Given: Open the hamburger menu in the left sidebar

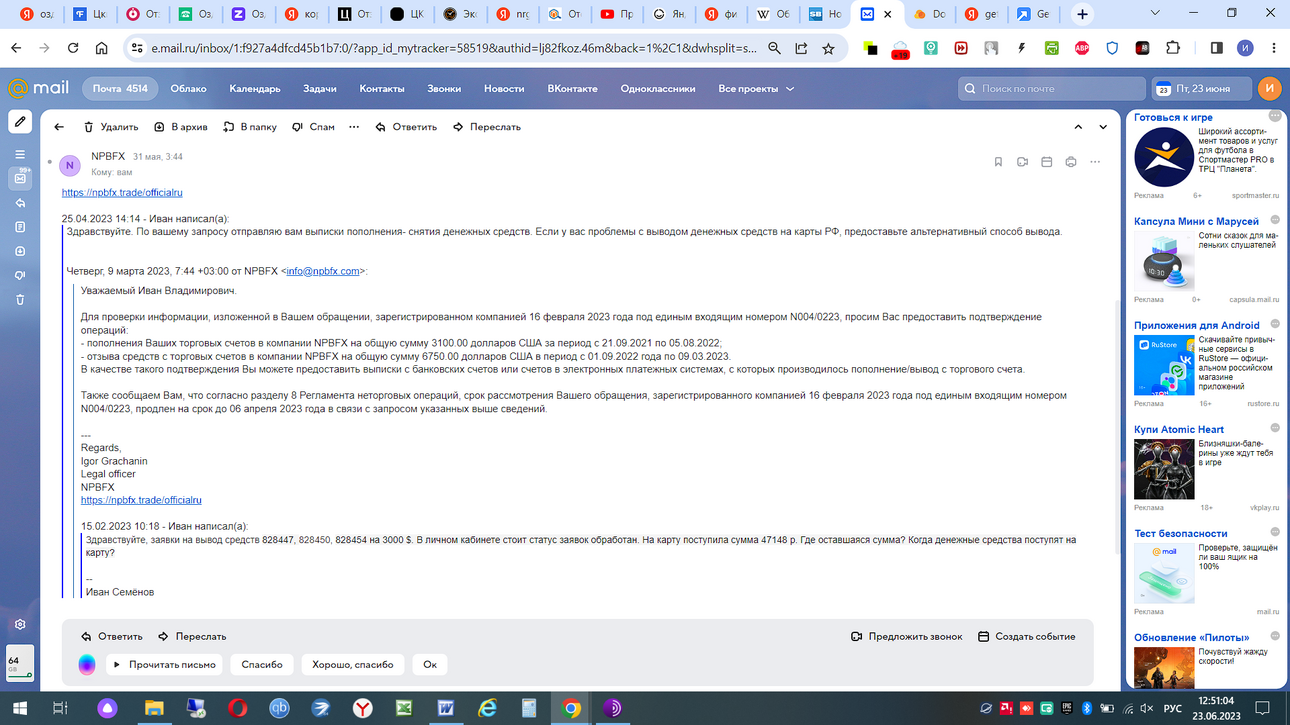Looking at the screenshot, I should (x=20, y=154).
